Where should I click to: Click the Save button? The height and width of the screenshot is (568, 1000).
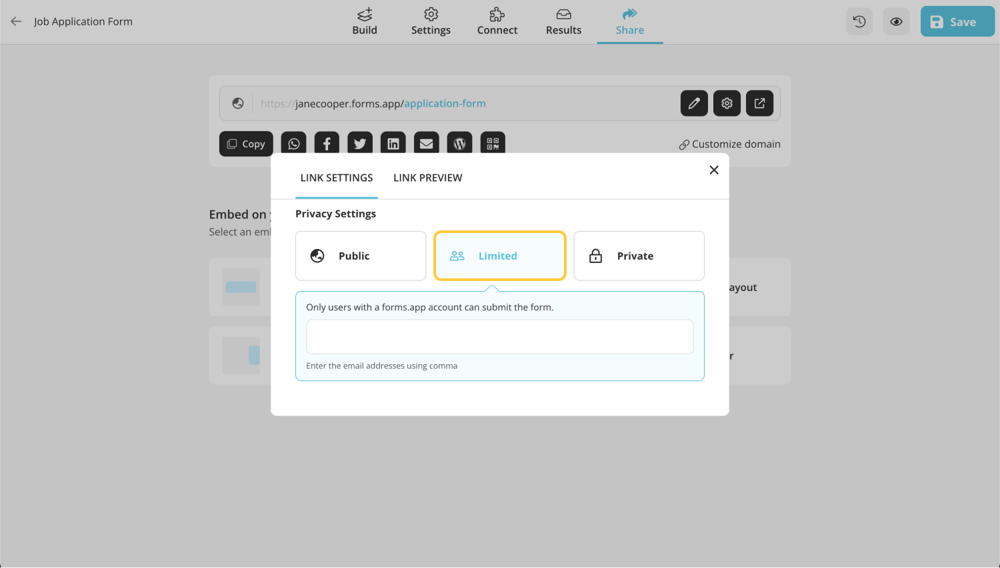(x=957, y=21)
